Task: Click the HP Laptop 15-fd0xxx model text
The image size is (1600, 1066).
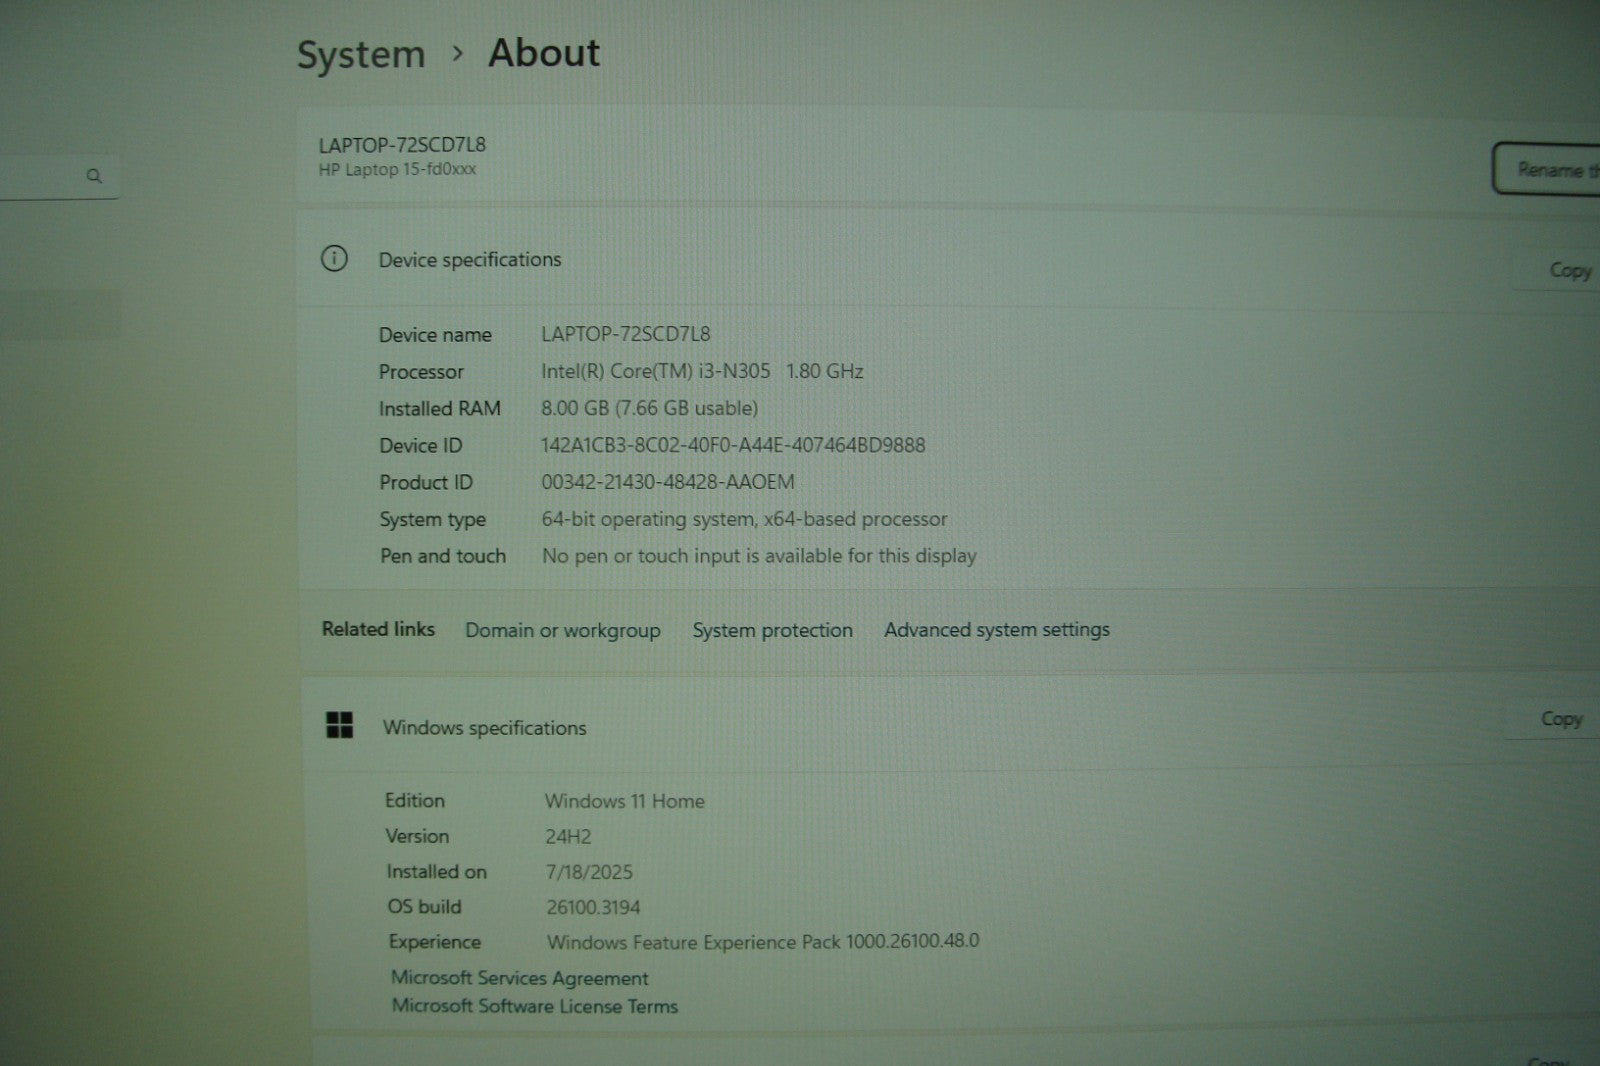Action: [x=397, y=170]
